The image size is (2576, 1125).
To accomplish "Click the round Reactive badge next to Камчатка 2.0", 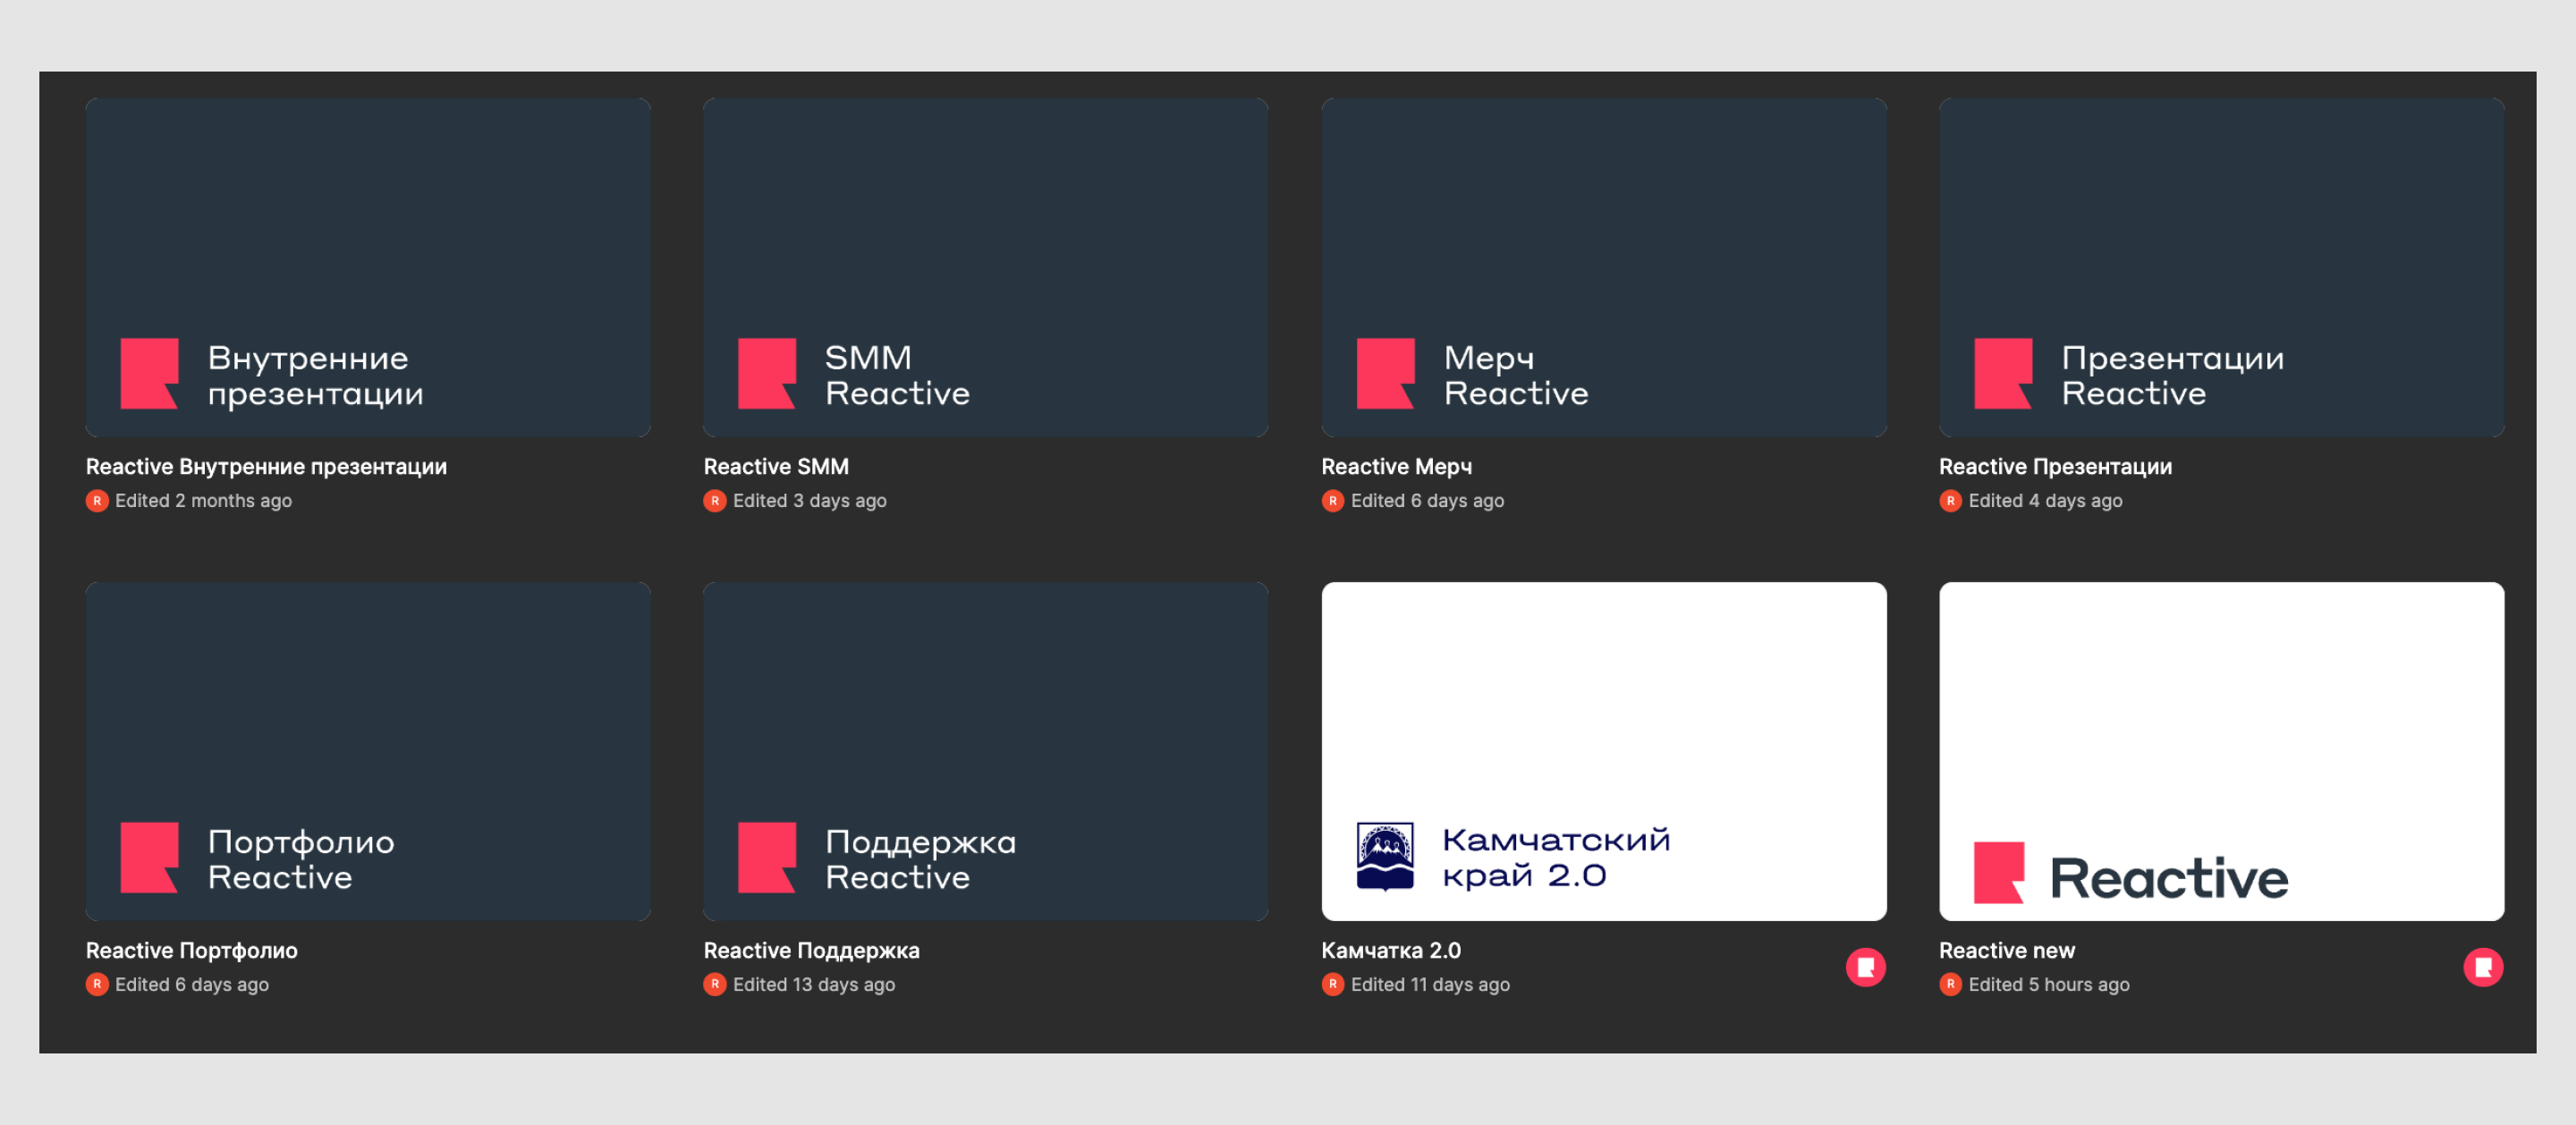I will click(1865, 967).
